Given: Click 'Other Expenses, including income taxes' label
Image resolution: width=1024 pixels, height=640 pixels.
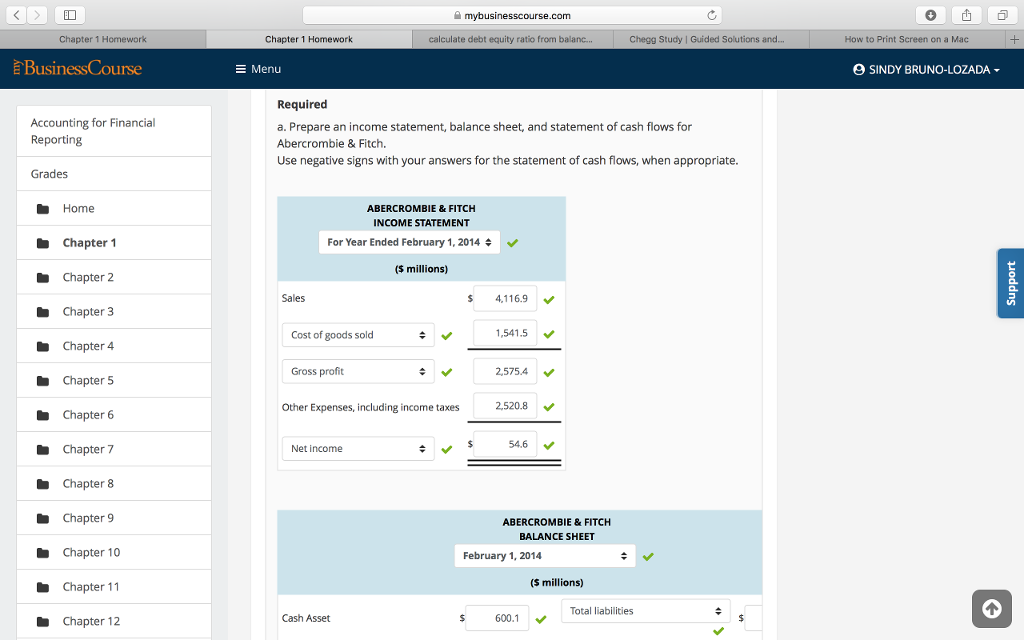Looking at the screenshot, I should (x=370, y=408).
